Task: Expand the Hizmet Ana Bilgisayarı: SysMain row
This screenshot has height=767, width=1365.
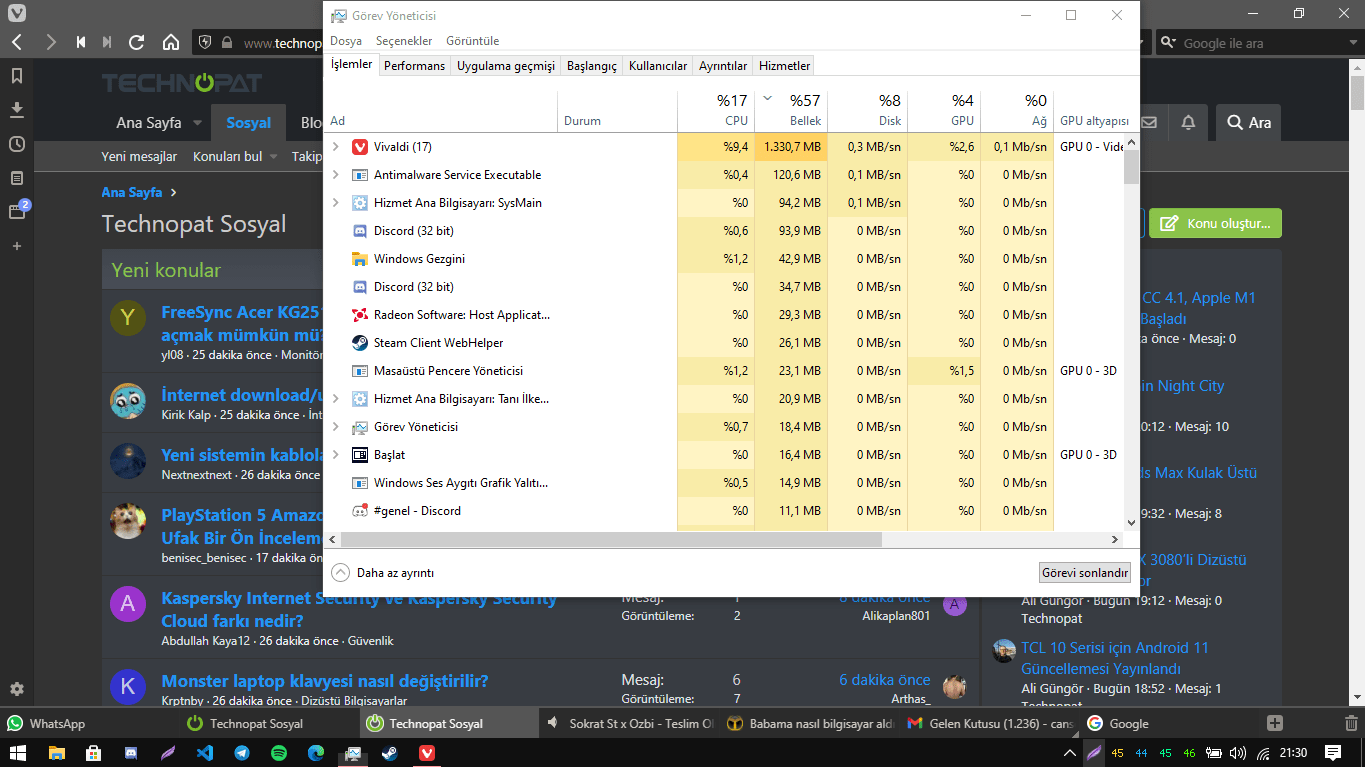Action: [336, 203]
